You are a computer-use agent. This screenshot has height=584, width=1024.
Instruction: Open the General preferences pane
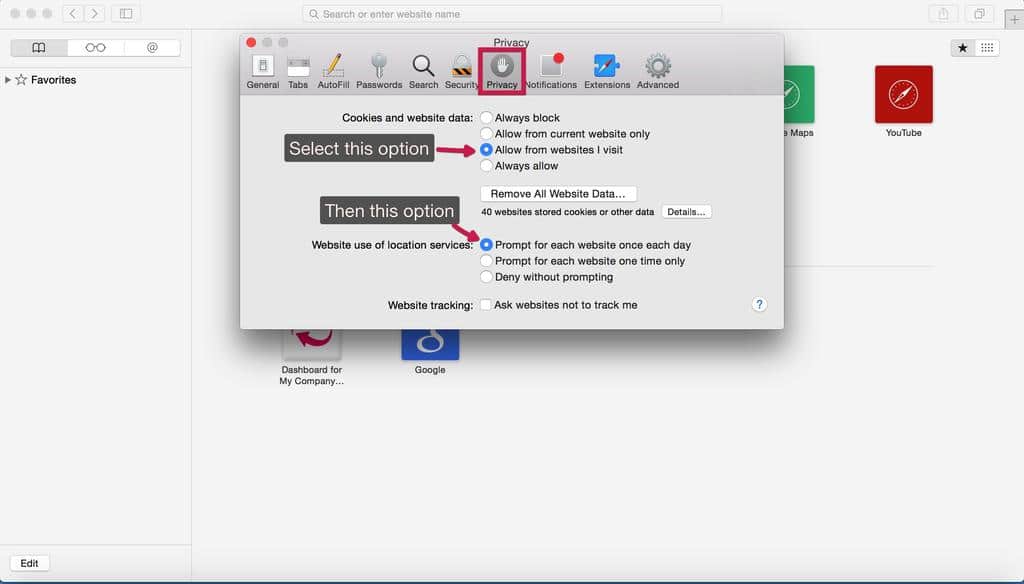coord(262,71)
